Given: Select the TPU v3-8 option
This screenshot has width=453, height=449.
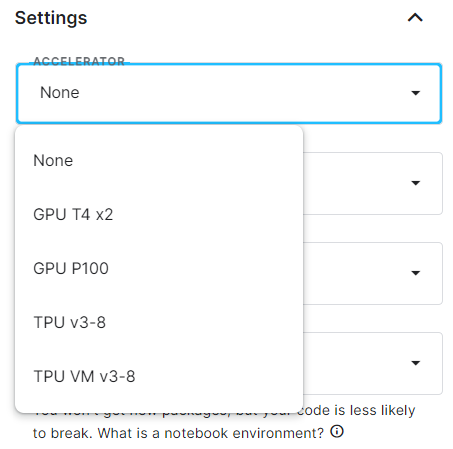Looking at the screenshot, I should pos(159,323).
